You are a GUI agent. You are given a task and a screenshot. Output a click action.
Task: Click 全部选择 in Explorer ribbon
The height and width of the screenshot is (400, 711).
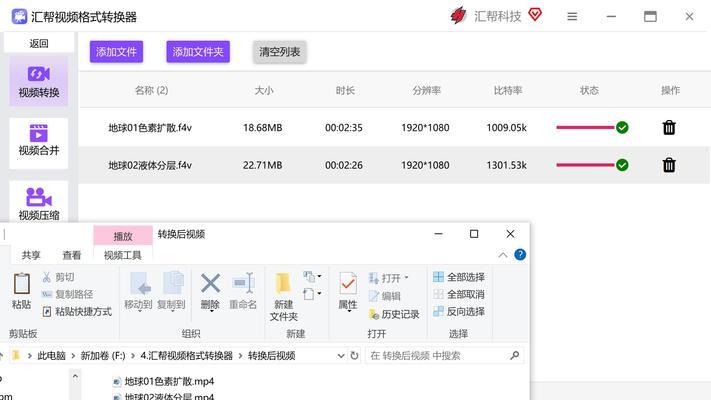[x=459, y=277]
